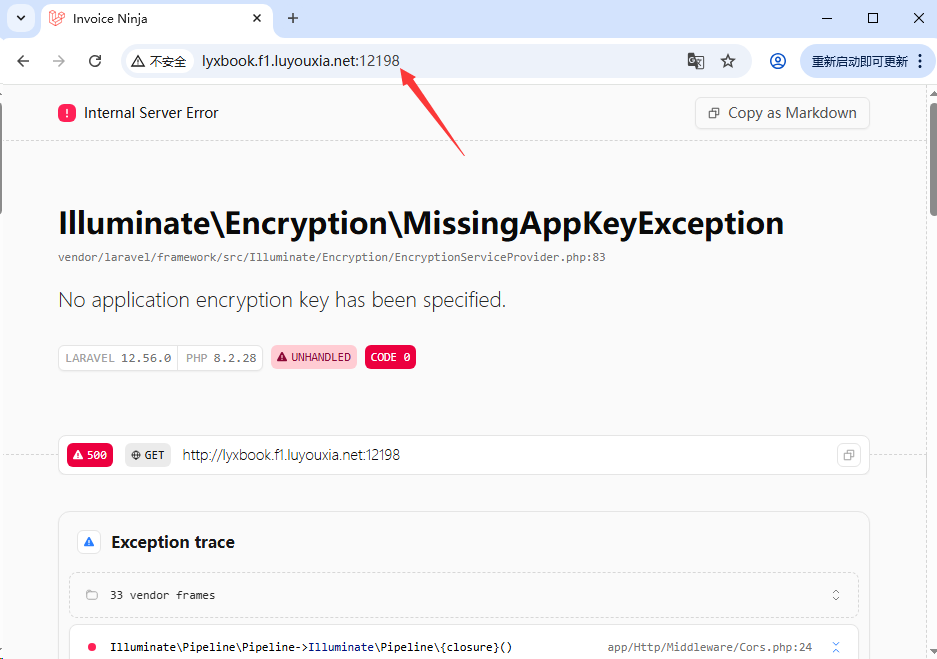
Task: Open the Chrome profile avatar icon
Action: click(777, 61)
